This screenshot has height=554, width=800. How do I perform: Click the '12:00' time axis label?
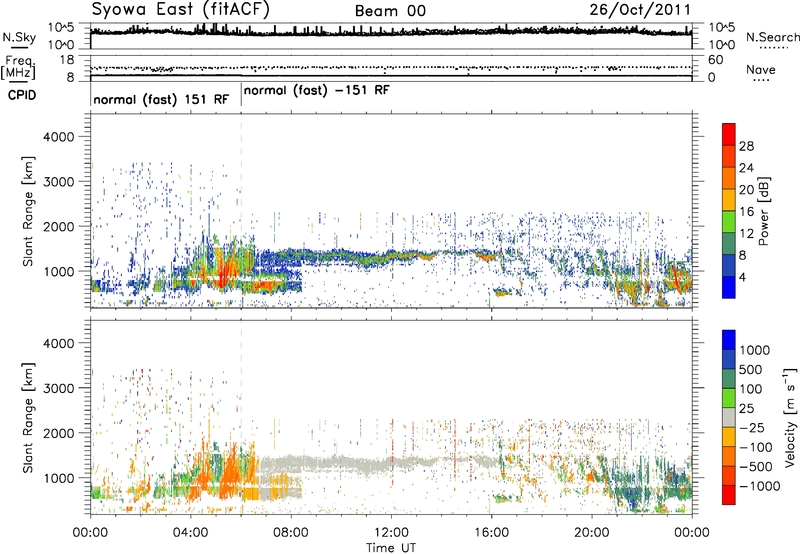click(391, 533)
